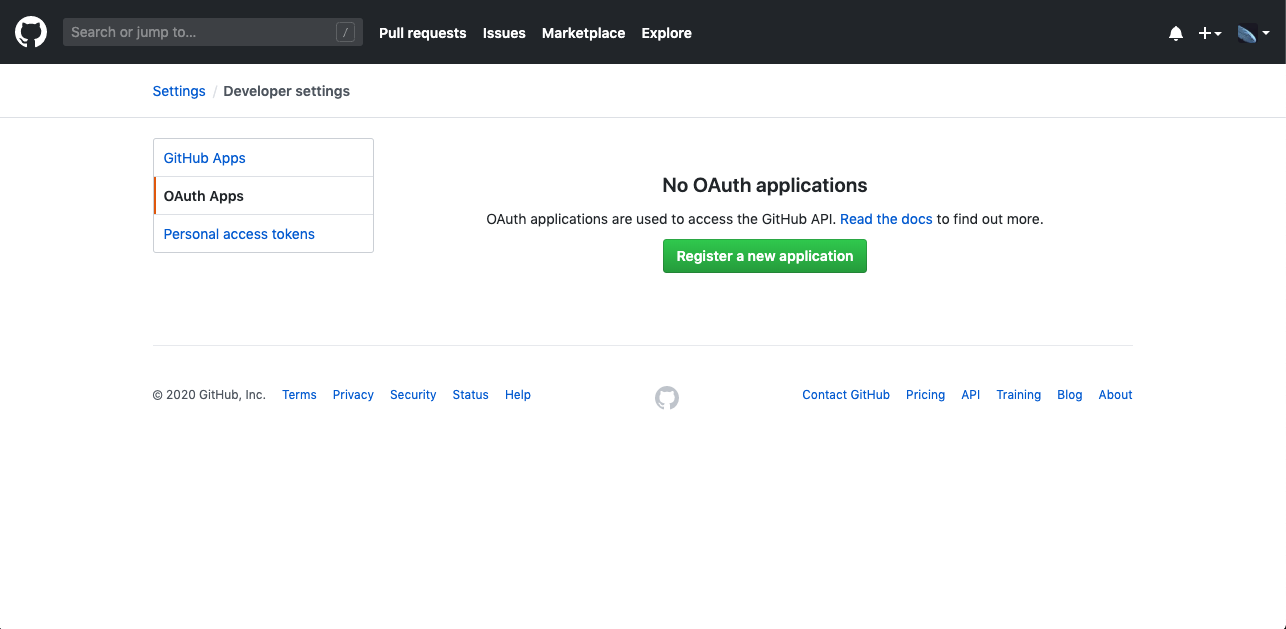Click the Developer settings breadcrumb text
This screenshot has width=1286, height=629.
(x=287, y=91)
